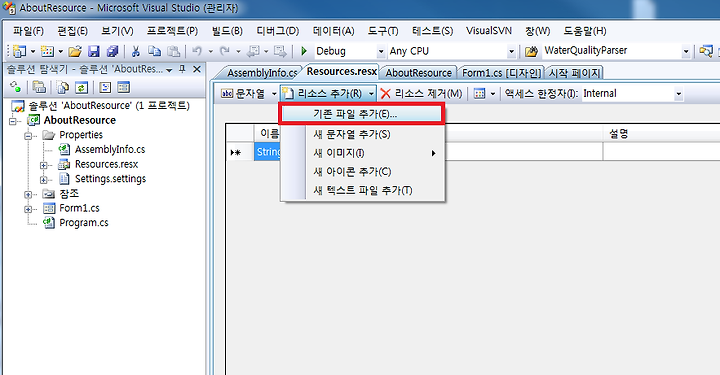Expand the Form1.cs tree node
The width and height of the screenshot is (720, 375).
click(x=28, y=209)
